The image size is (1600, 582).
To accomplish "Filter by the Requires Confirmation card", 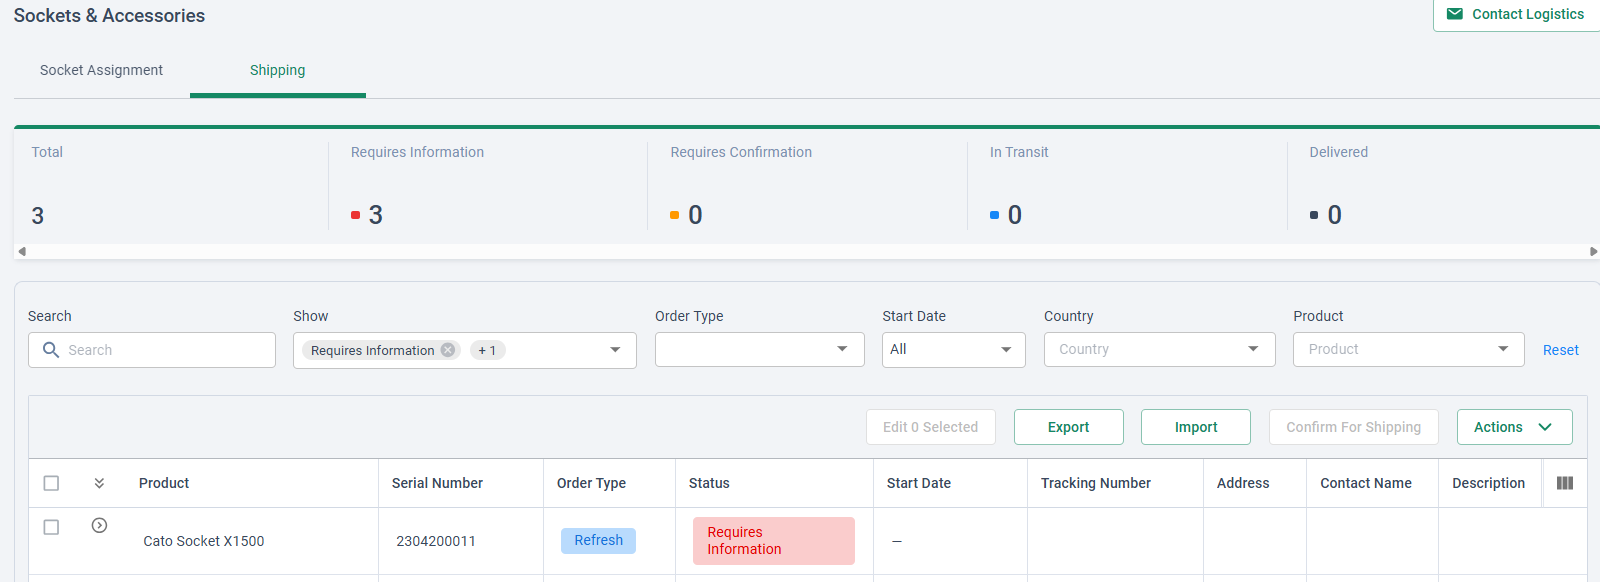I will coord(808,186).
